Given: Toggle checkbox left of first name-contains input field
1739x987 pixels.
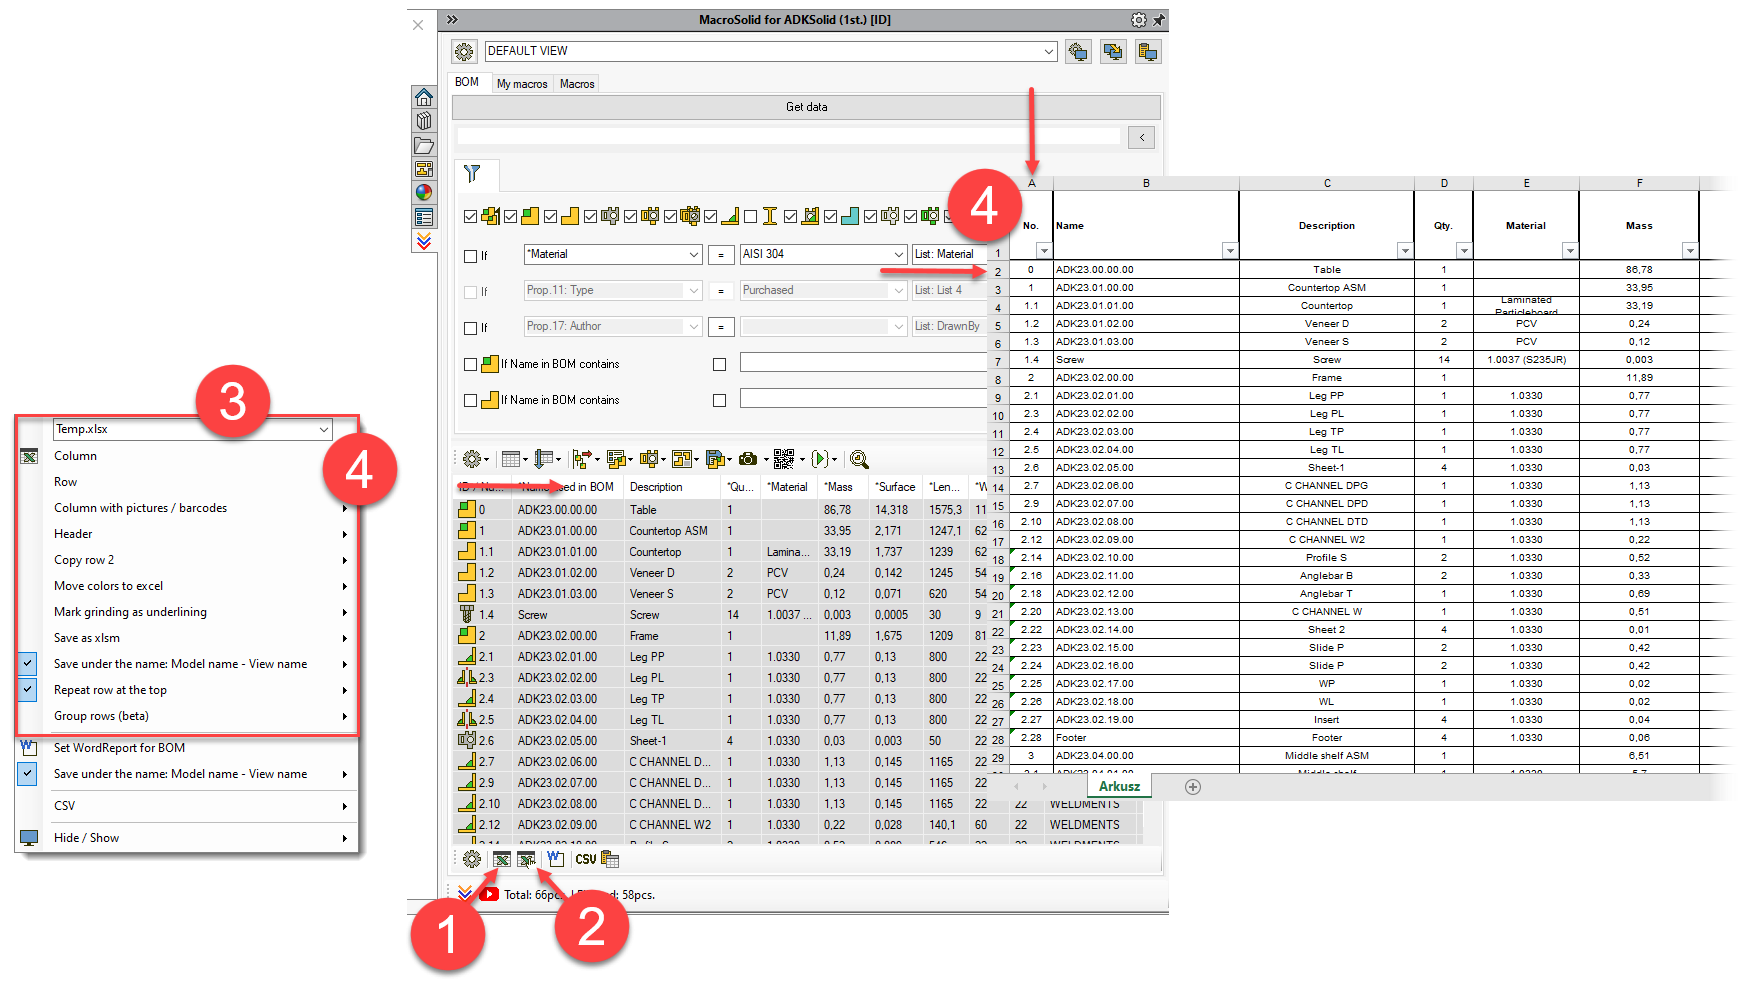Looking at the screenshot, I should click(719, 365).
